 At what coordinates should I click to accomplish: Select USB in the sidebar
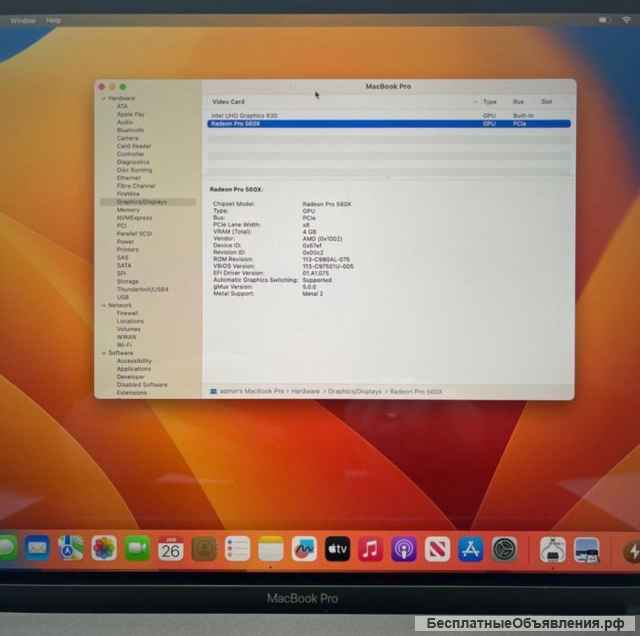[122, 297]
